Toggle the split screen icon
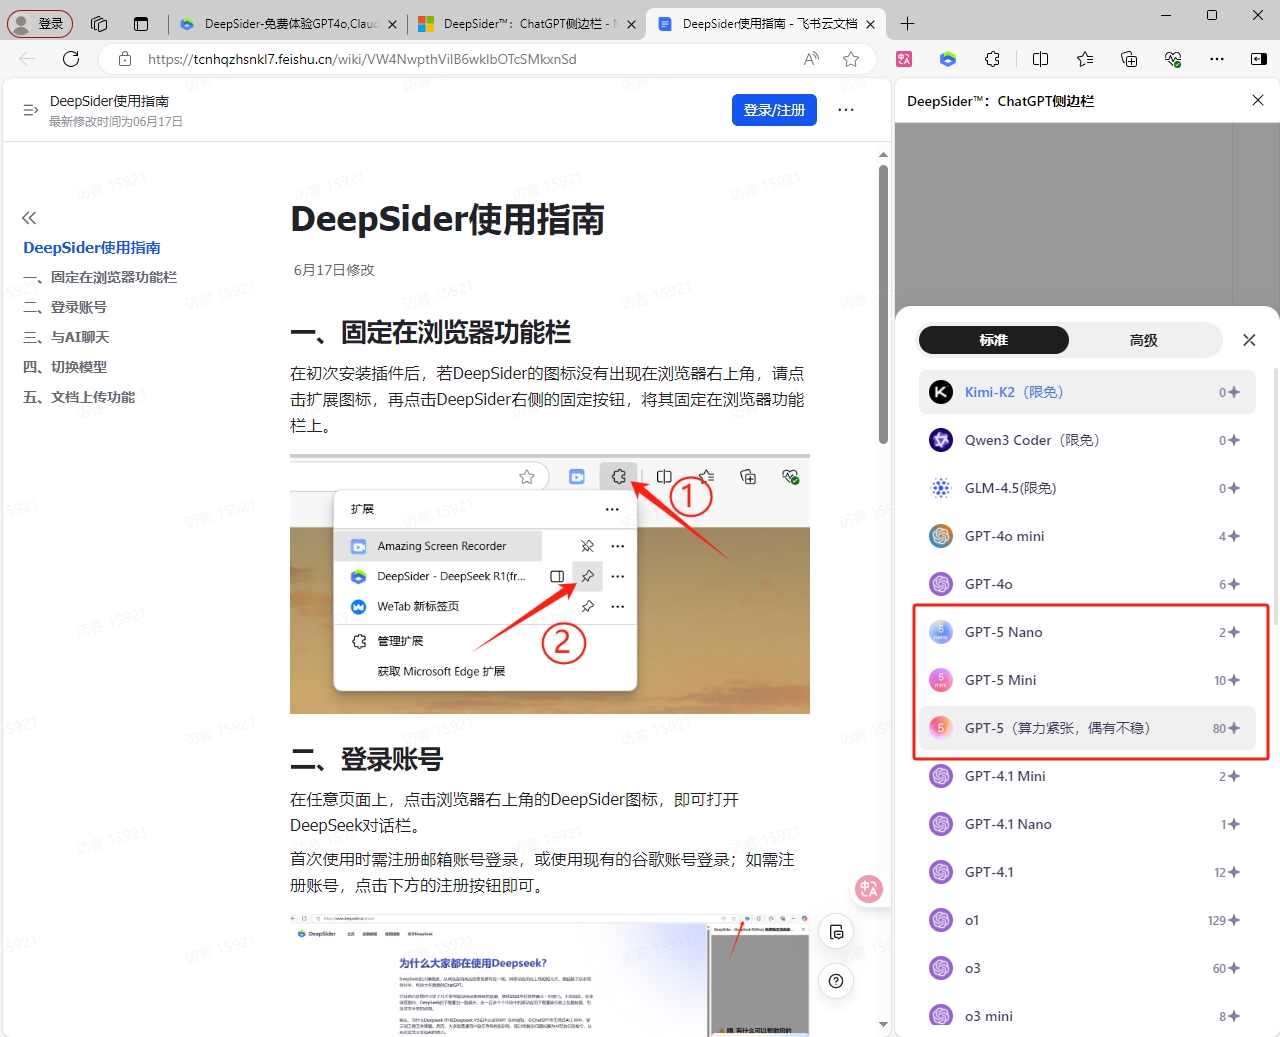This screenshot has width=1280, height=1037. click(x=1040, y=59)
